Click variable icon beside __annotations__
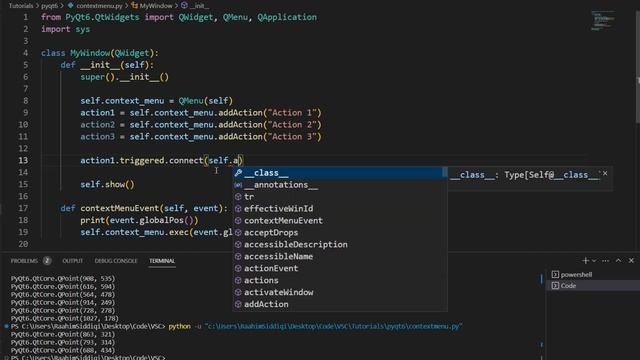Image resolution: width=640 pixels, height=360 pixels. pos(238,185)
